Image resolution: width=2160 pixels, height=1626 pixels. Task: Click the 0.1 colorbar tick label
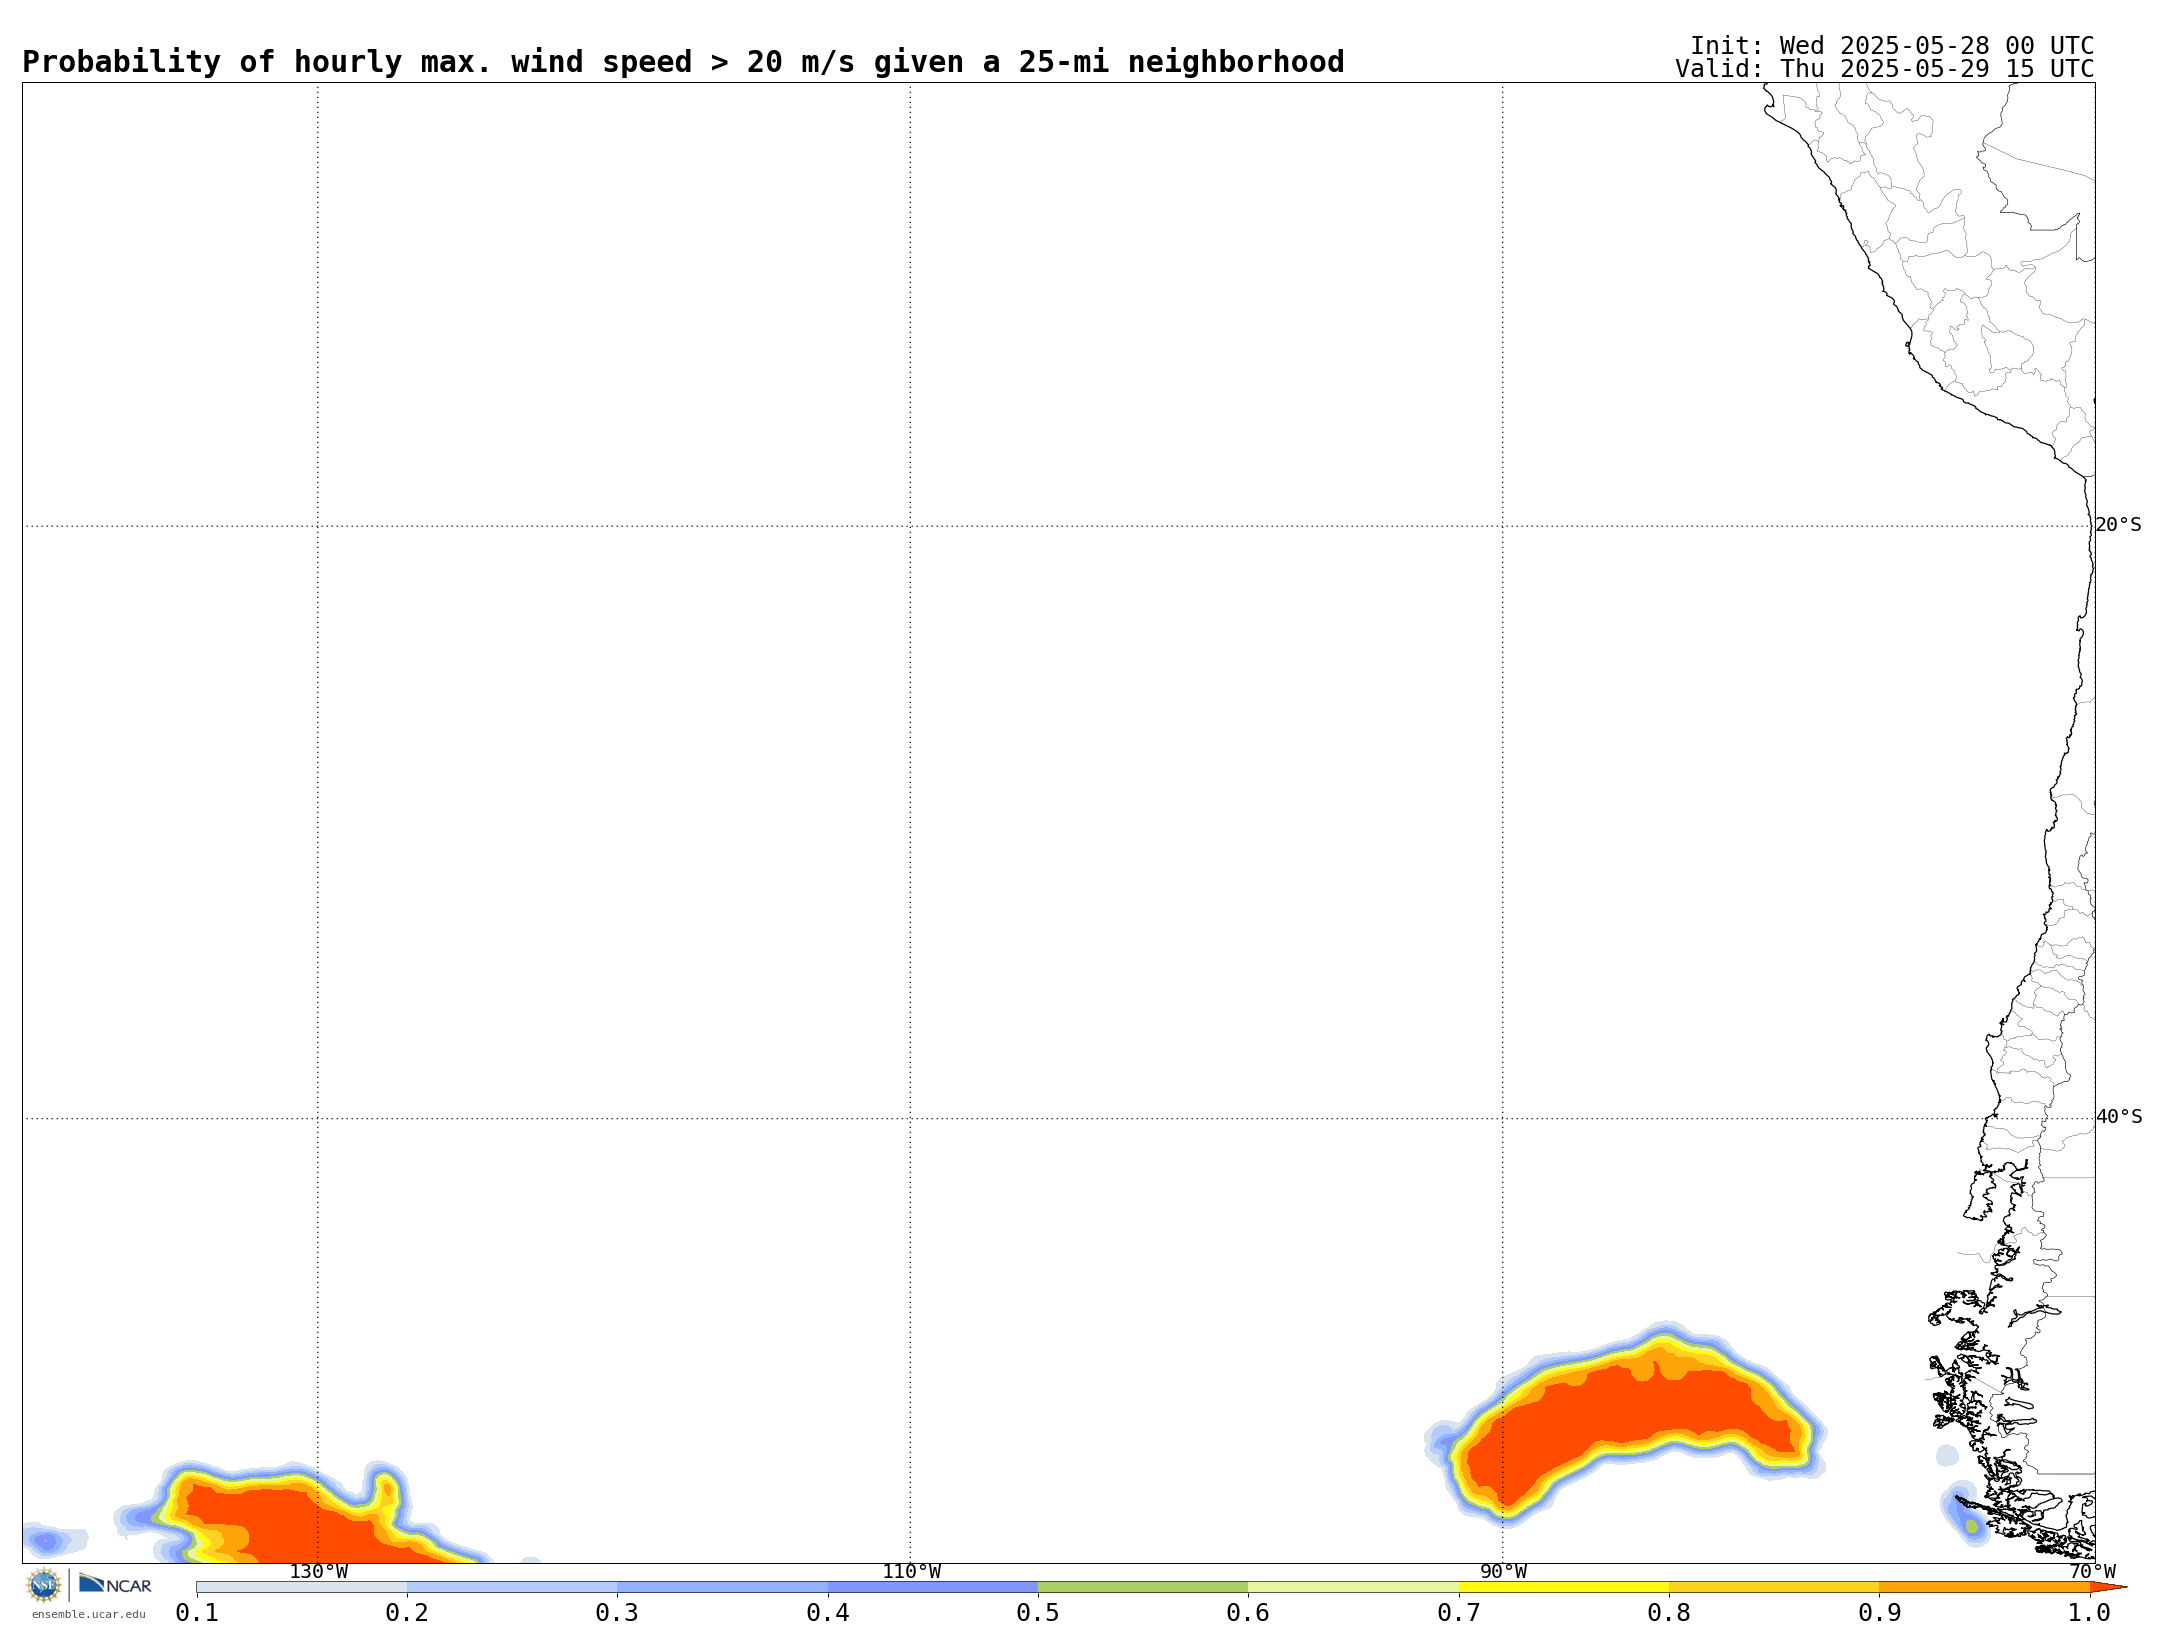197,1612
